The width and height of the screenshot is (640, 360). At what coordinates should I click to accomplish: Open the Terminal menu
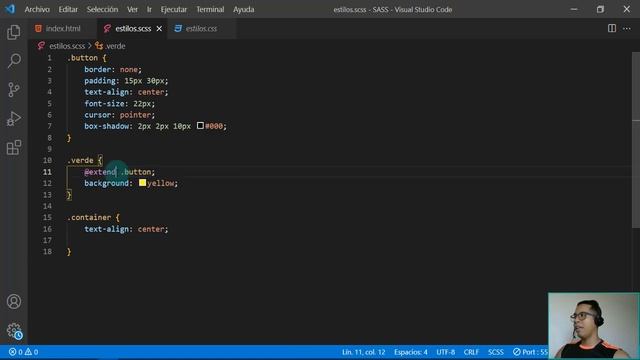click(210, 9)
